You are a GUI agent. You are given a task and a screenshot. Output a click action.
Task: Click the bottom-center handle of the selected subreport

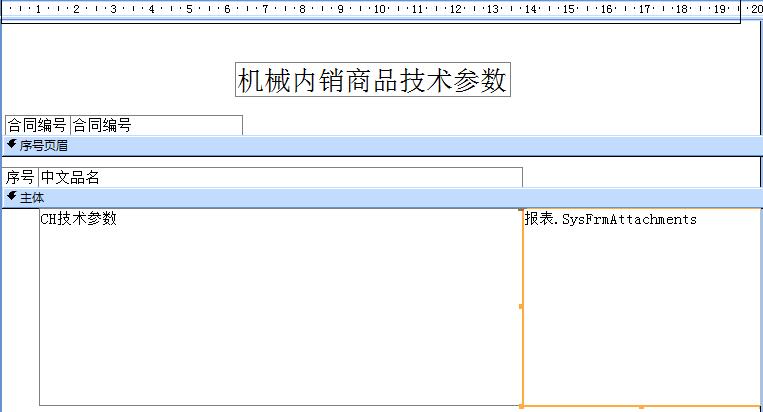pyautogui.click(x=641, y=407)
